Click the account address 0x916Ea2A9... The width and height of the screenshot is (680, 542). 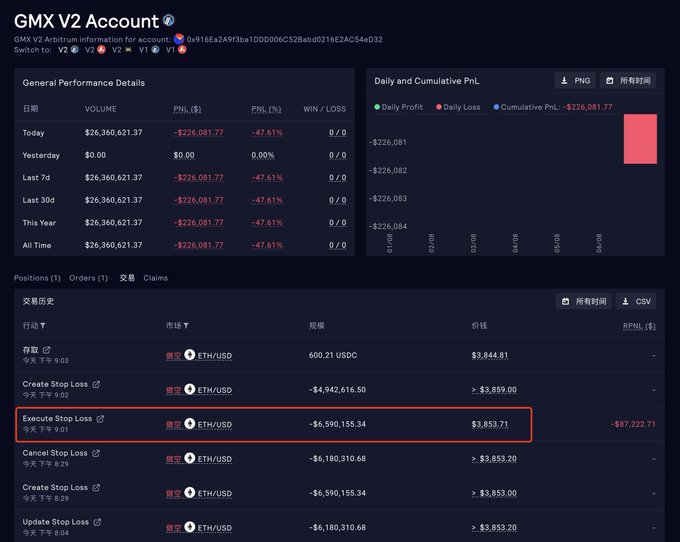(284, 39)
